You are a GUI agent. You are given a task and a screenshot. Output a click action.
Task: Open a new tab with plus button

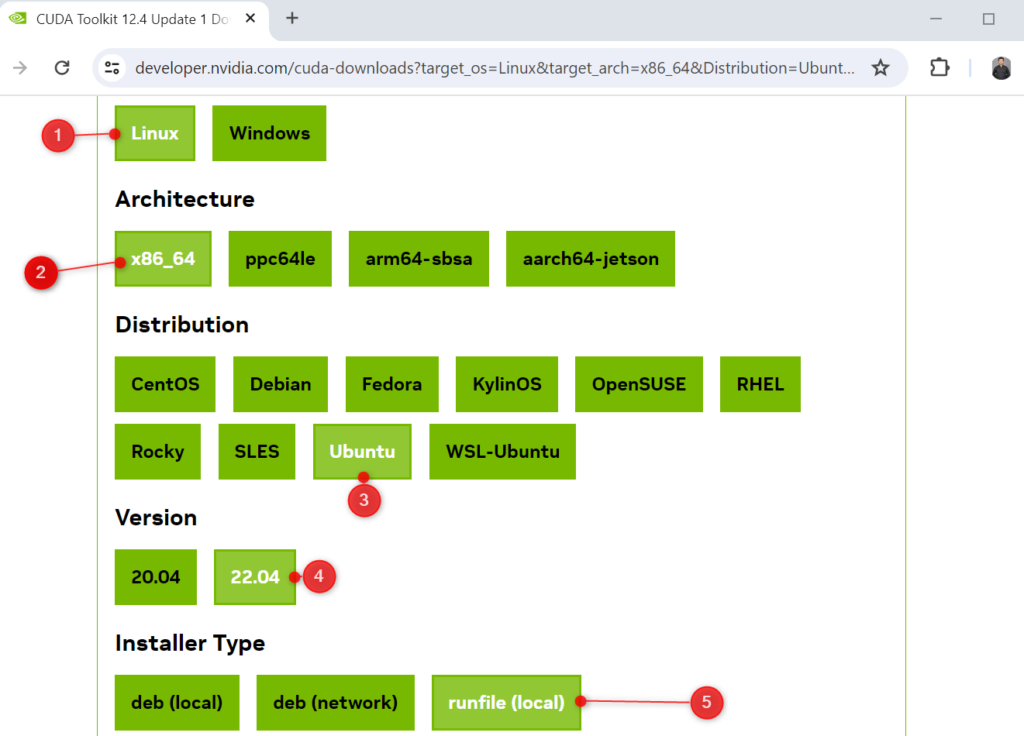[292, 18]
